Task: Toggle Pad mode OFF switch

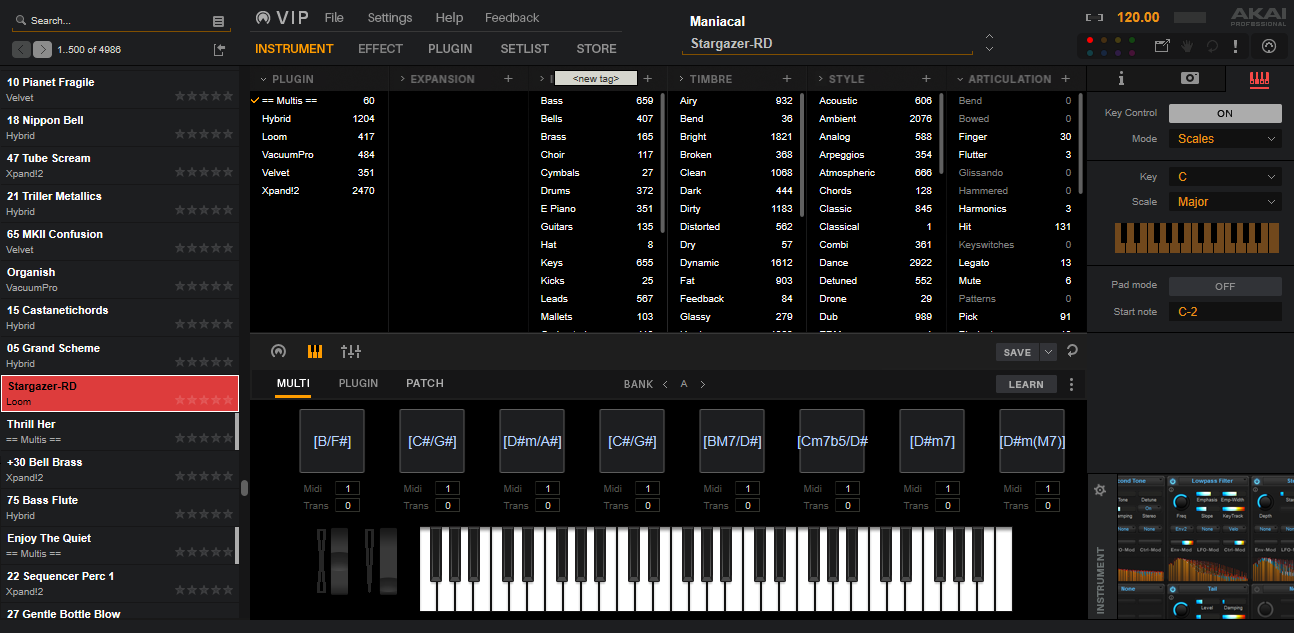Action: pyautogui.click(x=1224, y=286)
